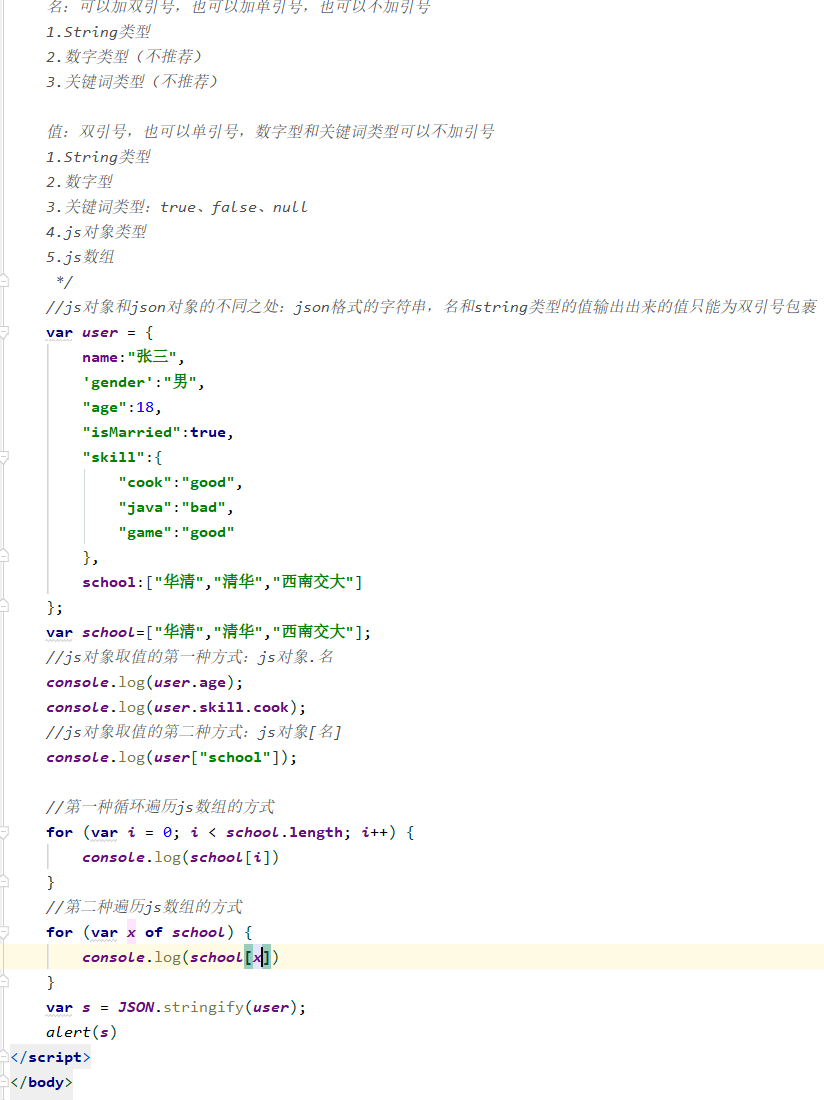Image resolution: width=824 pixels, height=1100 pixels.
Task: Click the "cook":"good" entry
Action: pos(180,483)
